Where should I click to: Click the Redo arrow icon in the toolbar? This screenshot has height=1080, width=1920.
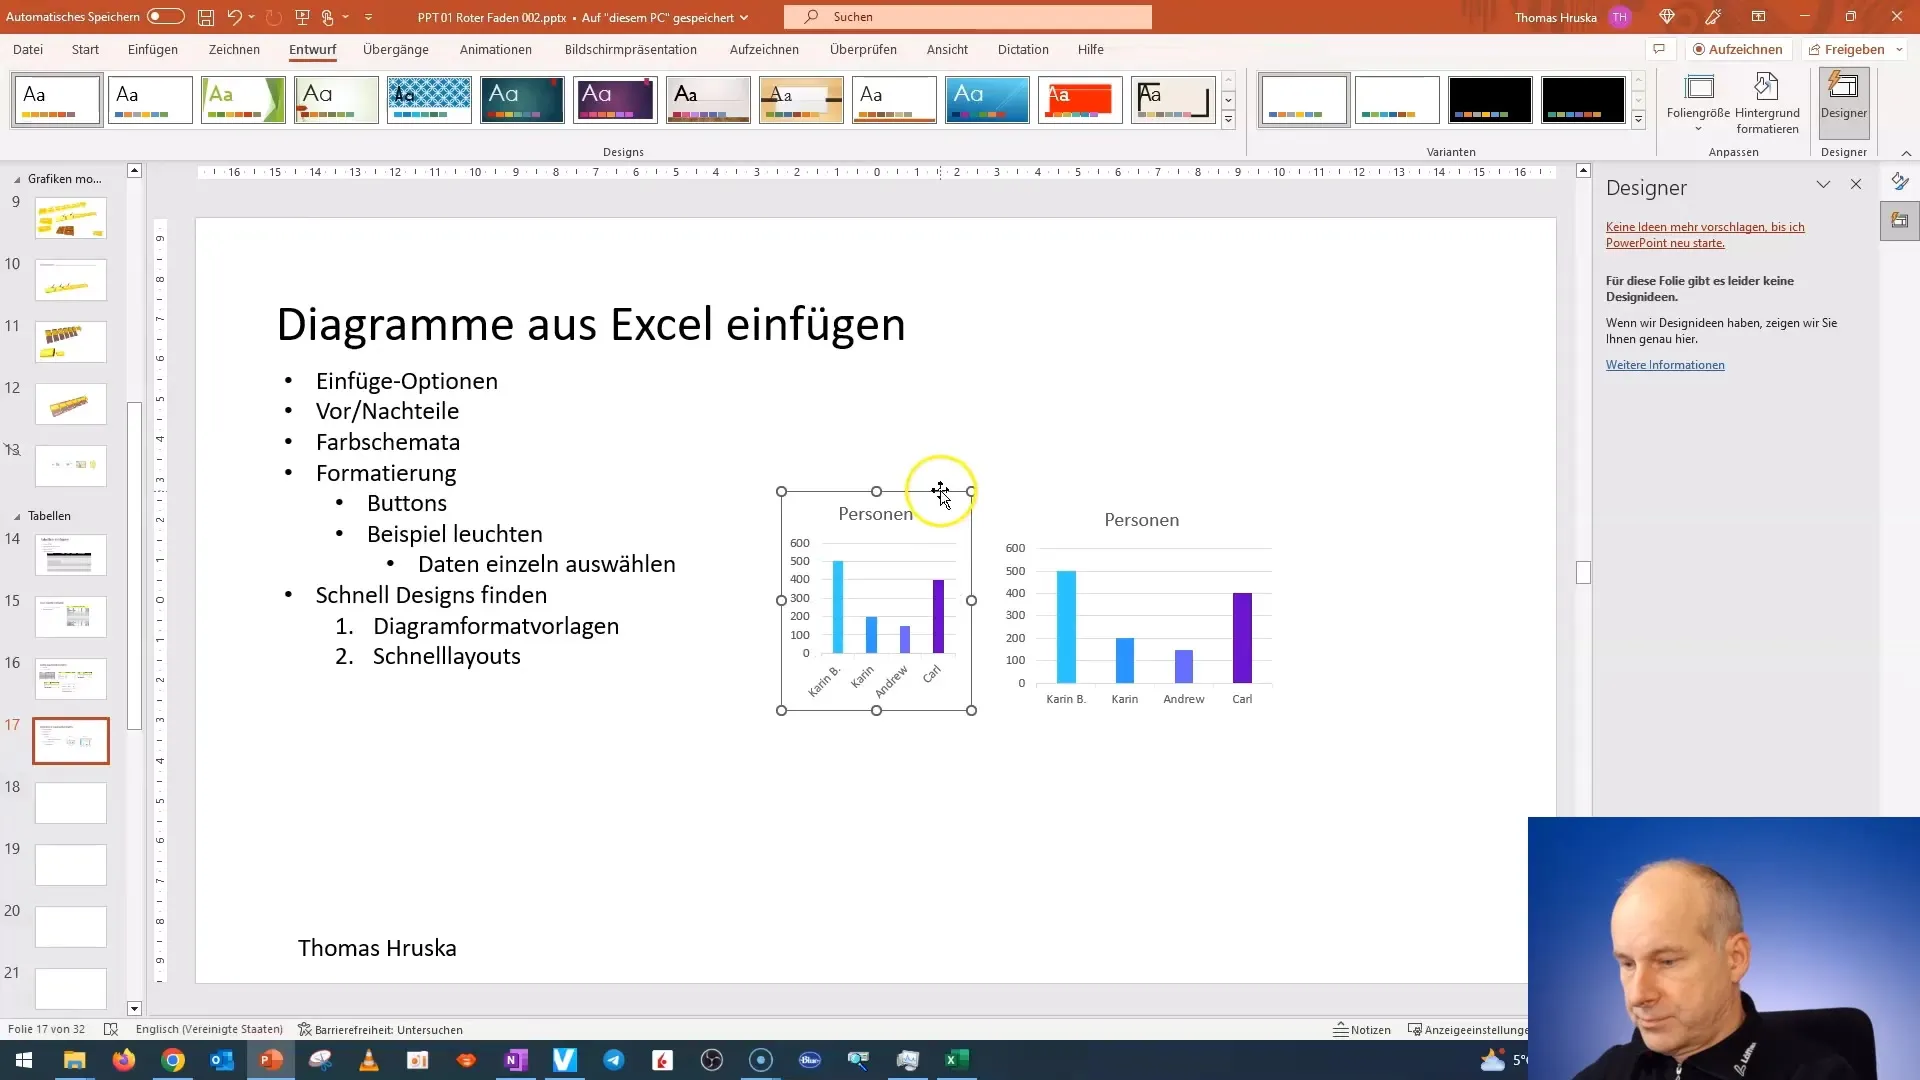270,16
